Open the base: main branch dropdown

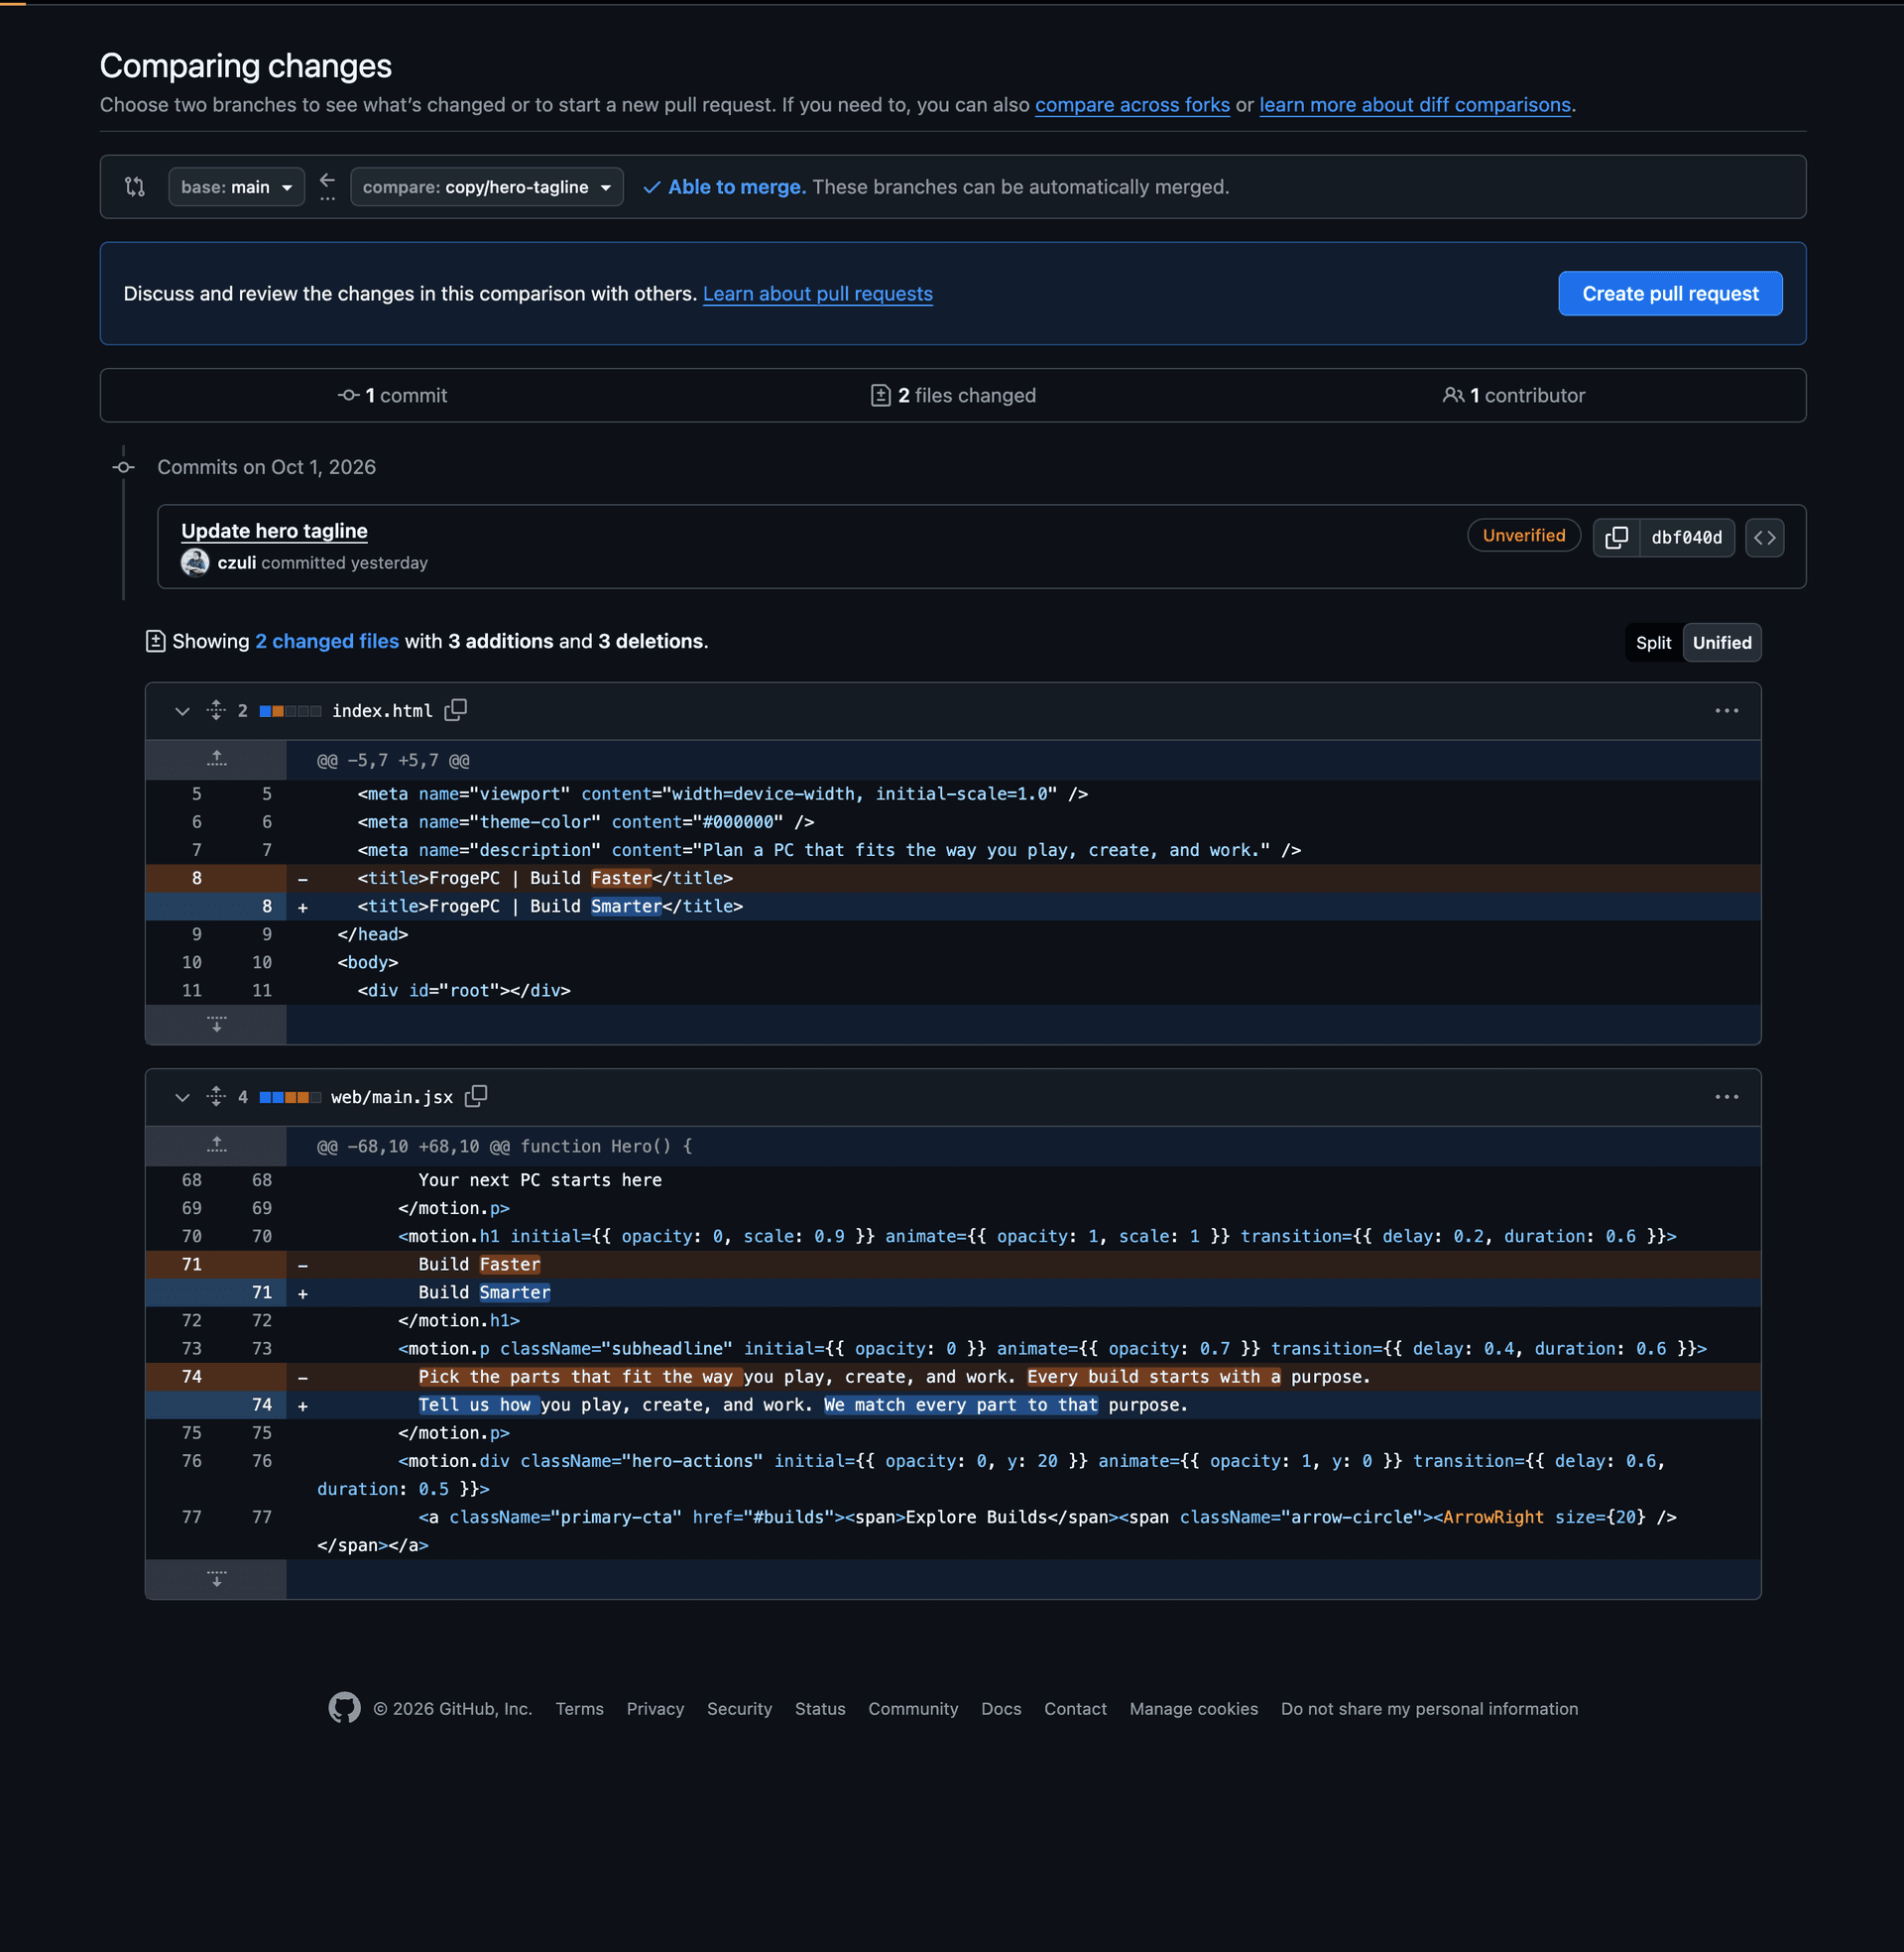click(x=236, y=187)
